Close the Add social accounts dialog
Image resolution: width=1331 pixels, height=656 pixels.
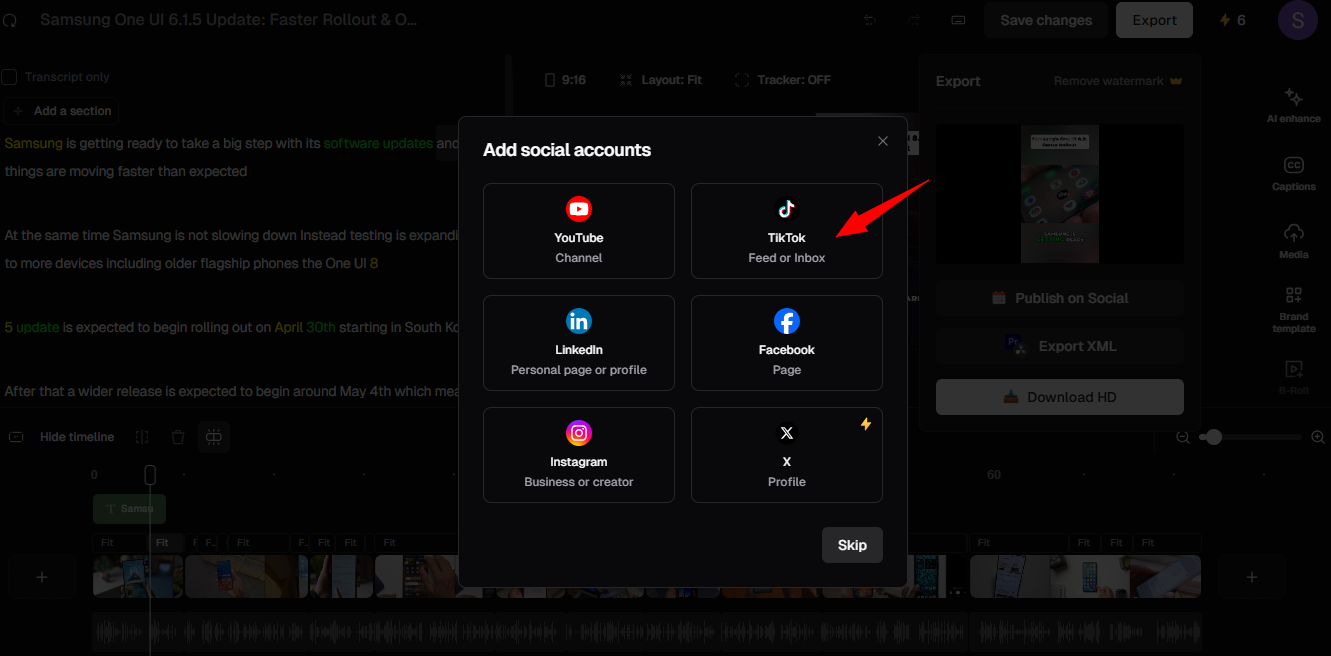point(883,141)
